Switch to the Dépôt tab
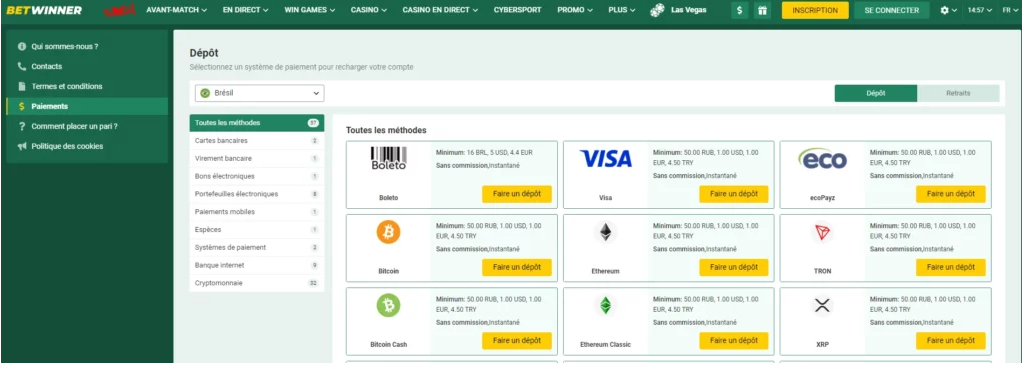This screenshot has width=1022, height=365. pos(876,93)
